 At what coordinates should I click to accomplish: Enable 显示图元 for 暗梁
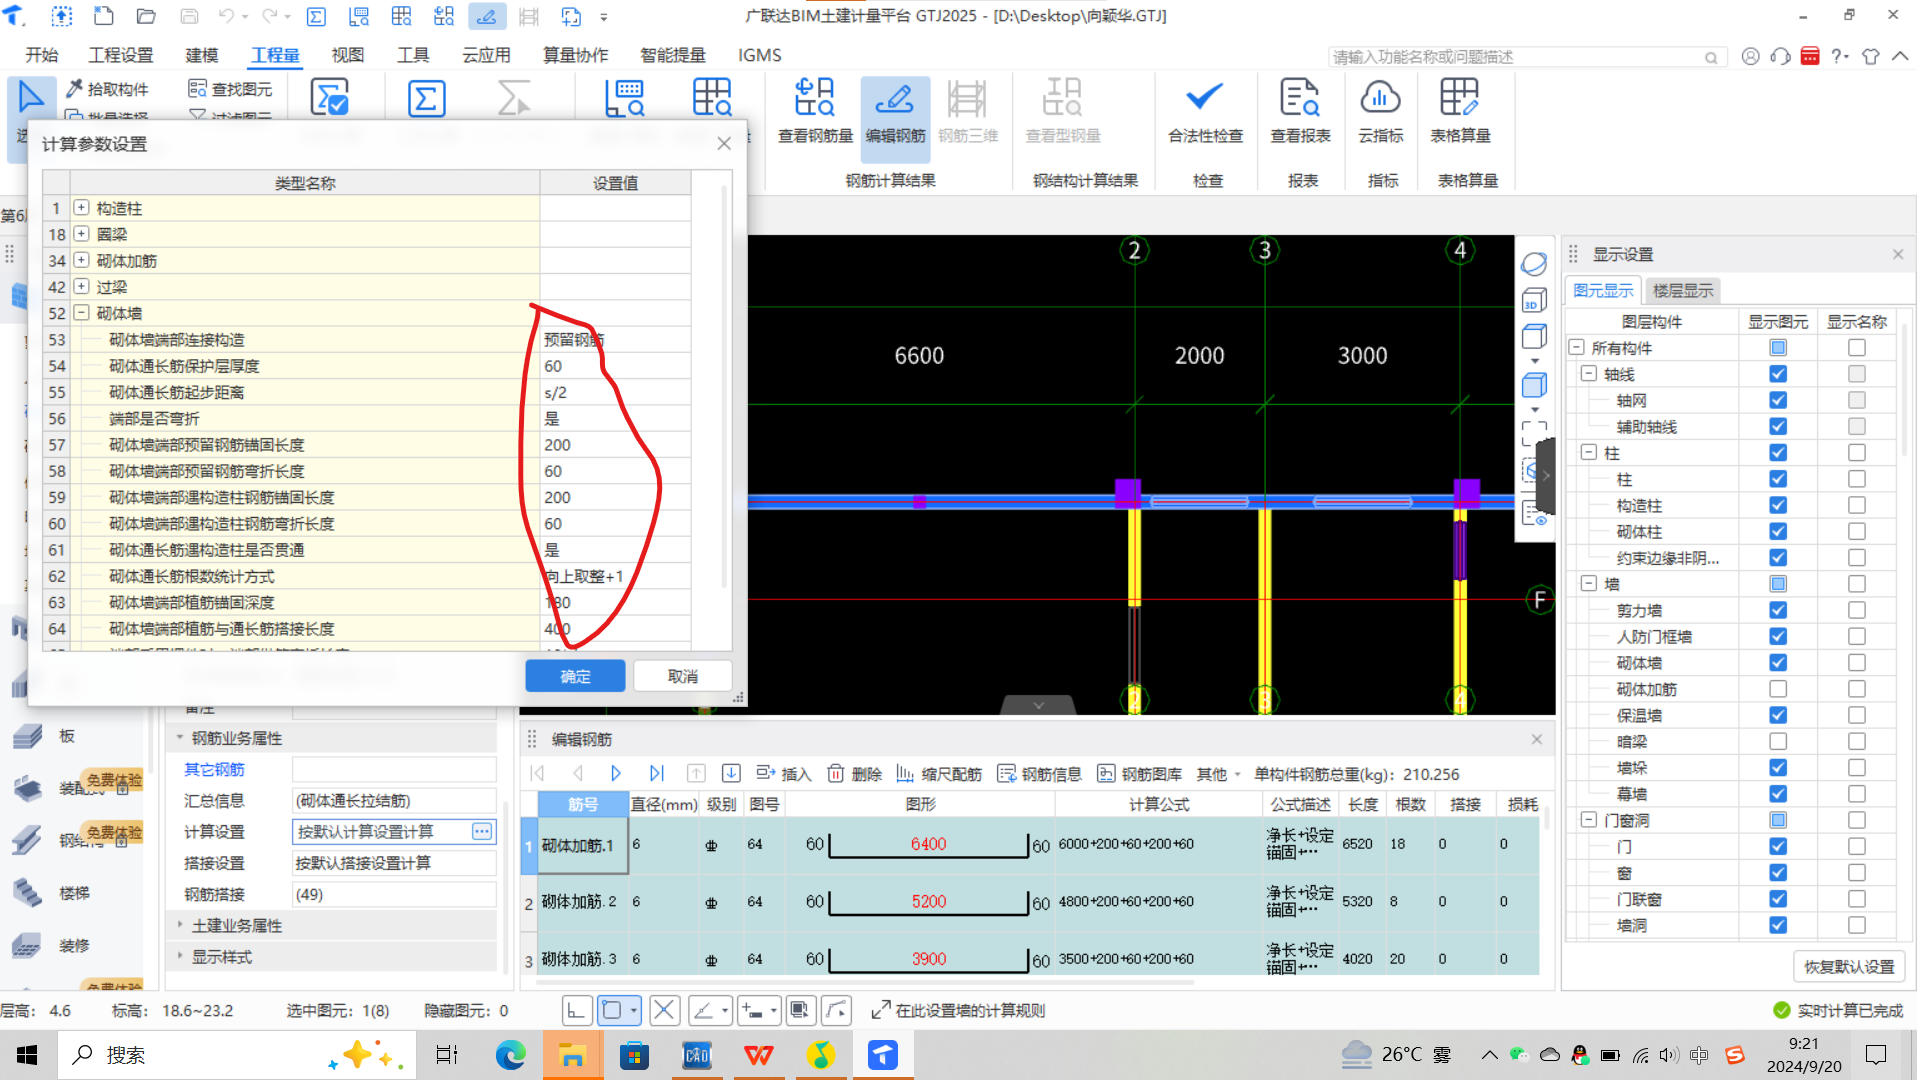pos(1778,741)
